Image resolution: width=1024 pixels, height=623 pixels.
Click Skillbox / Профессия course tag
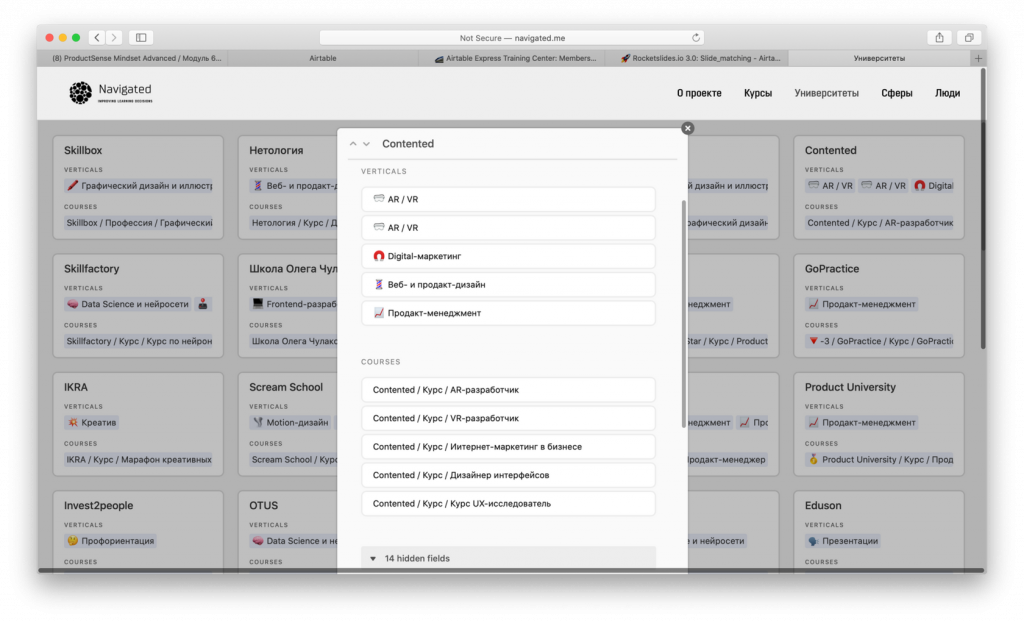(139, 223)
